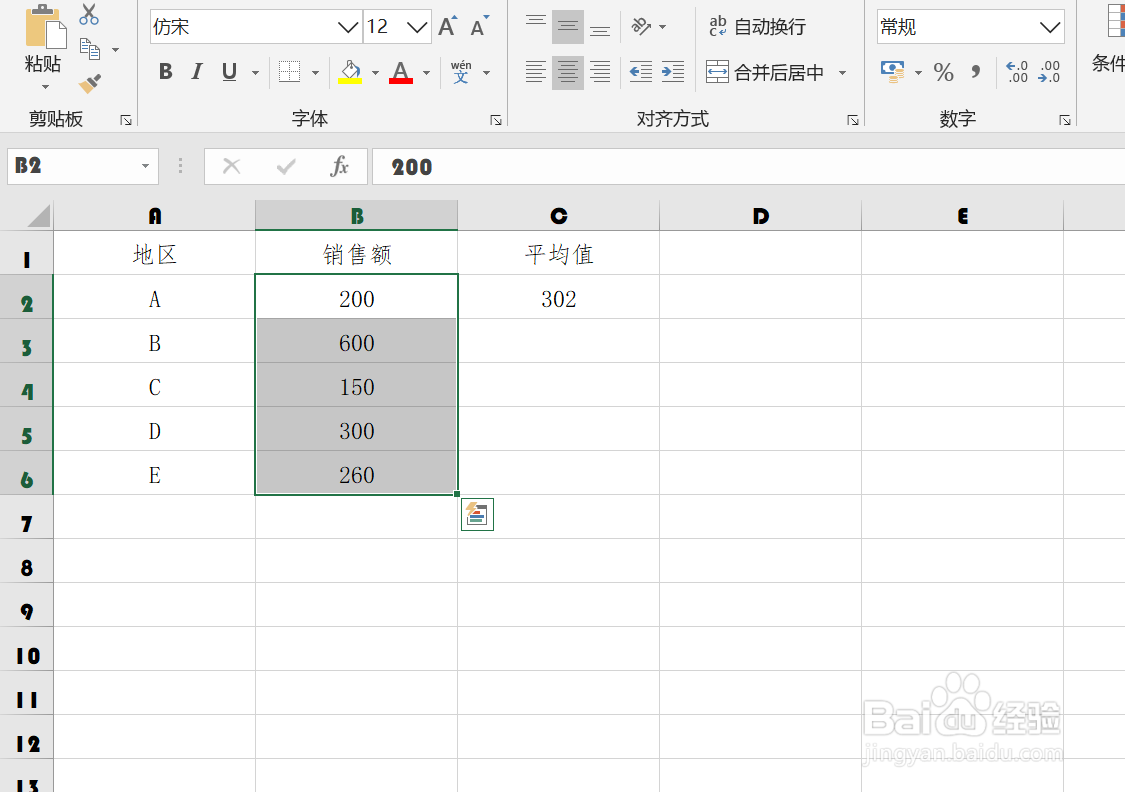Image resolution: width=1125 pixels, height=792 pixels.
Task: Open the font name combo box
Action: coord(255,27)
